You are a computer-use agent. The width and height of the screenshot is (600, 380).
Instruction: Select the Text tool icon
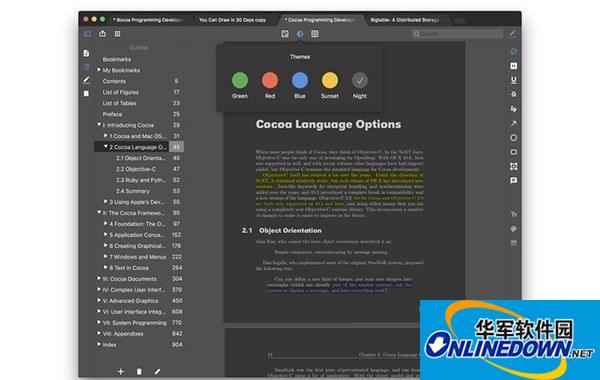[514, 214]
